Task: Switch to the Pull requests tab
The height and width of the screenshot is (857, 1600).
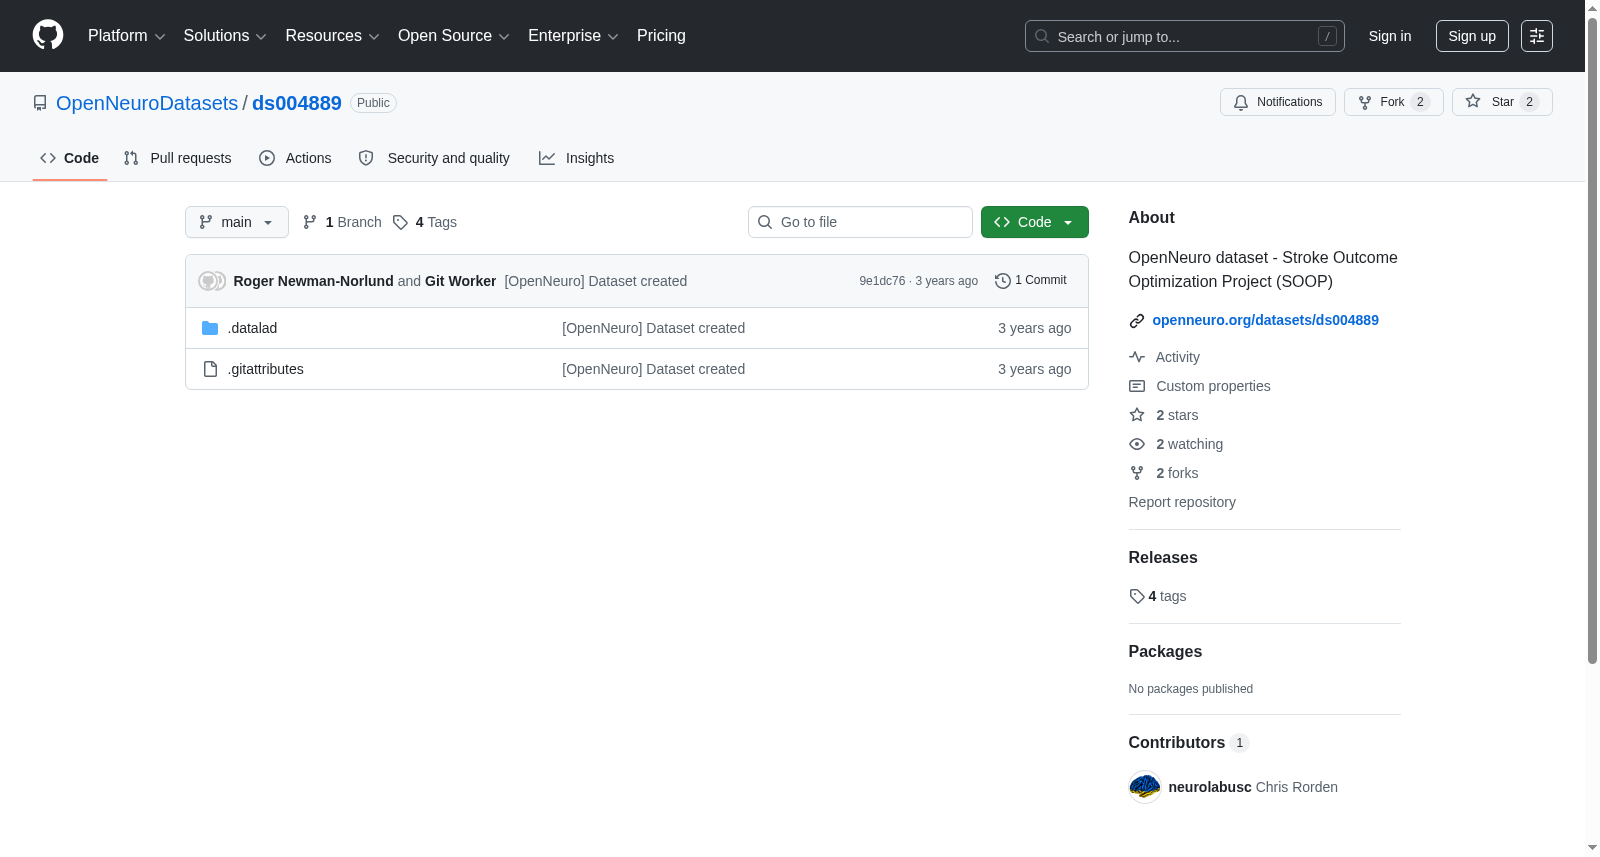Action: pos(177,158)
